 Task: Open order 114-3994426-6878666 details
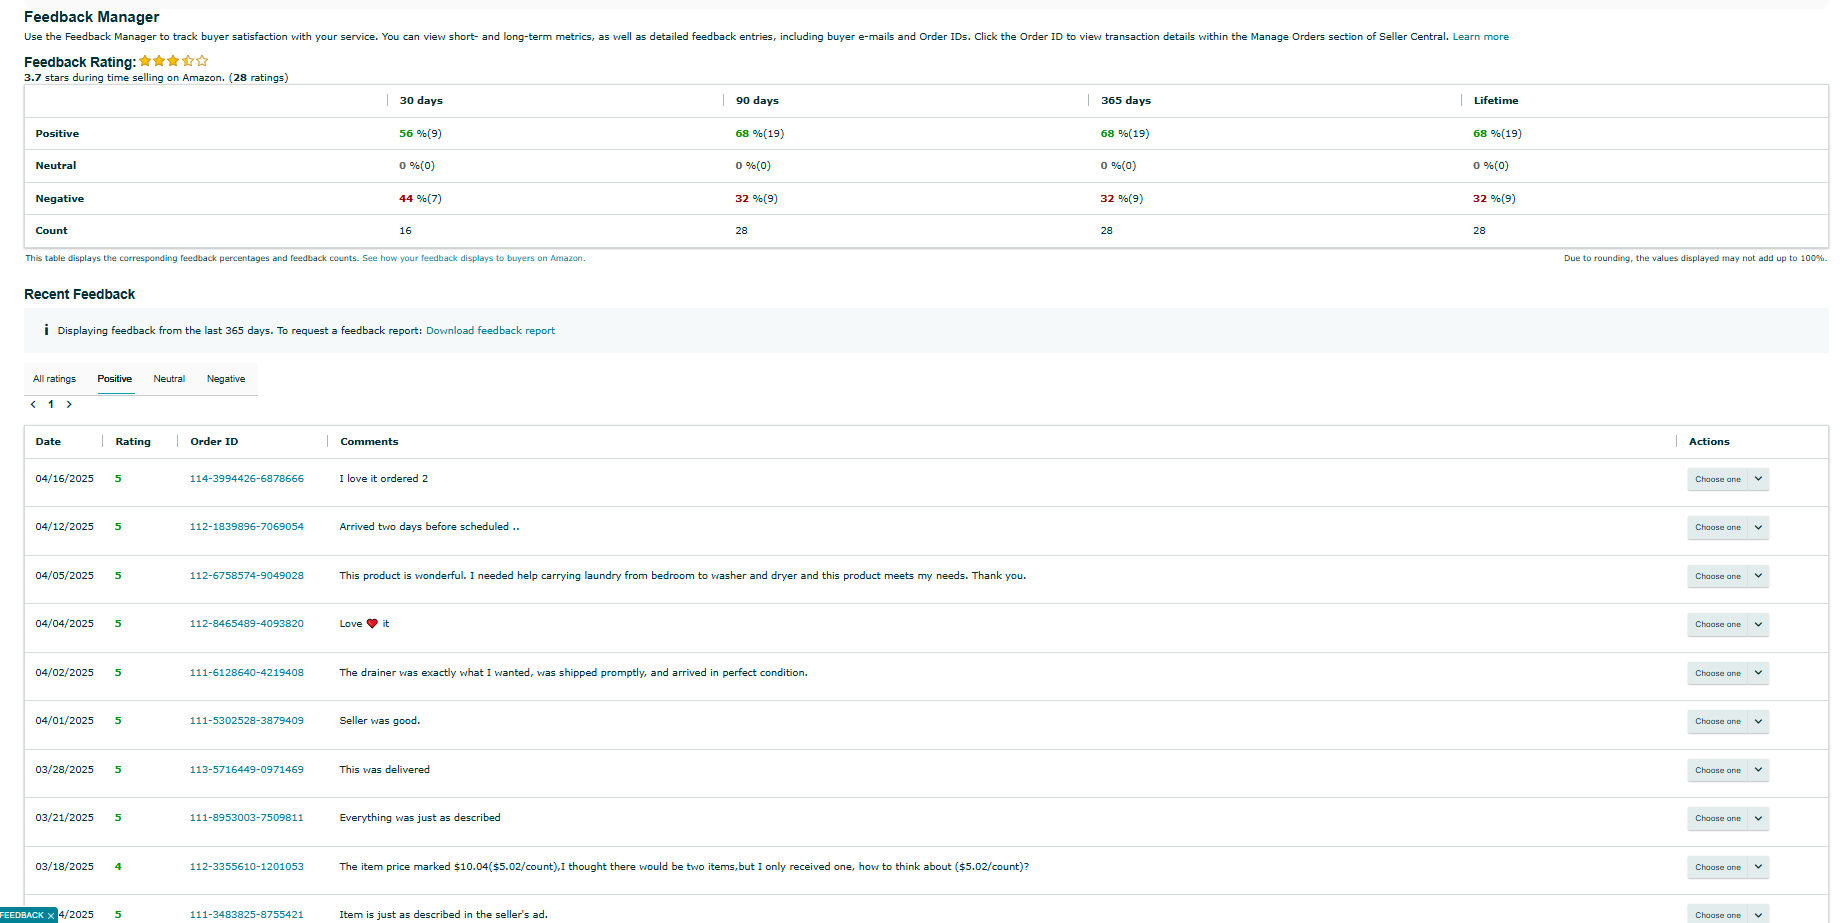tap(246, 479)
